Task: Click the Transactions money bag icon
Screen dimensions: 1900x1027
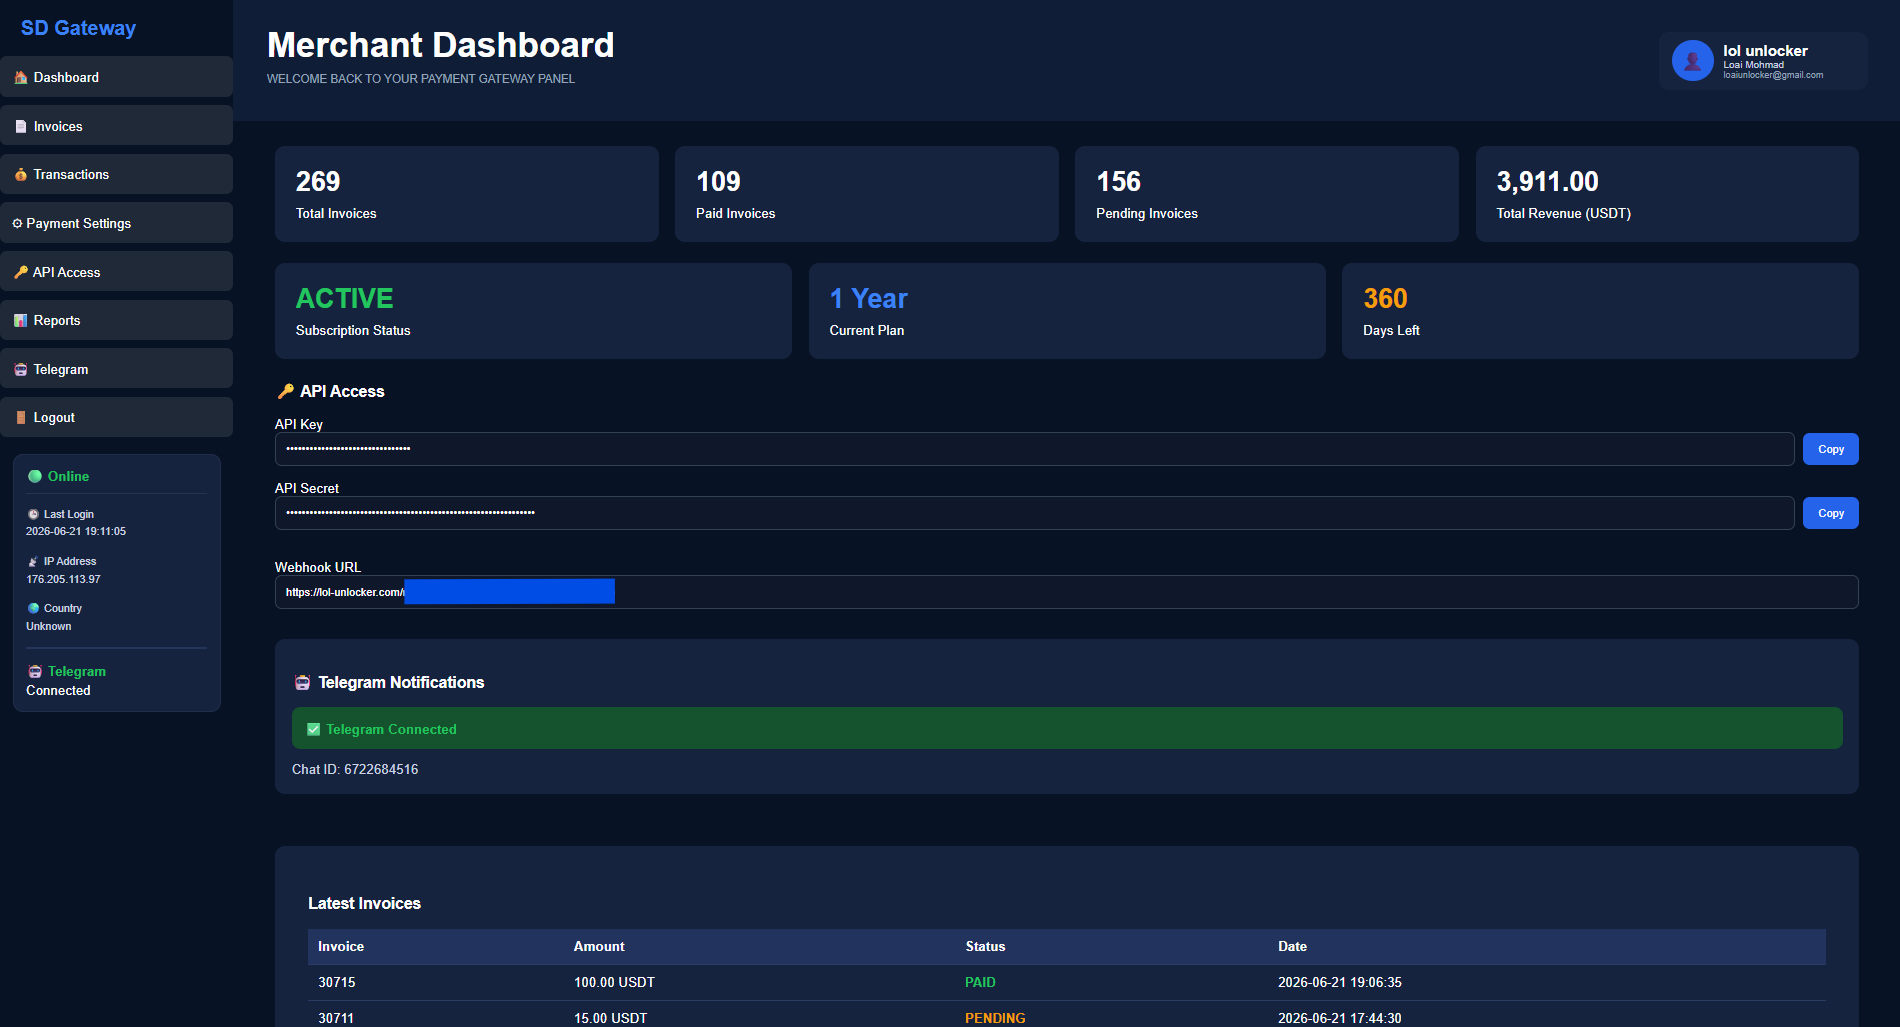Action: [21, 174]
